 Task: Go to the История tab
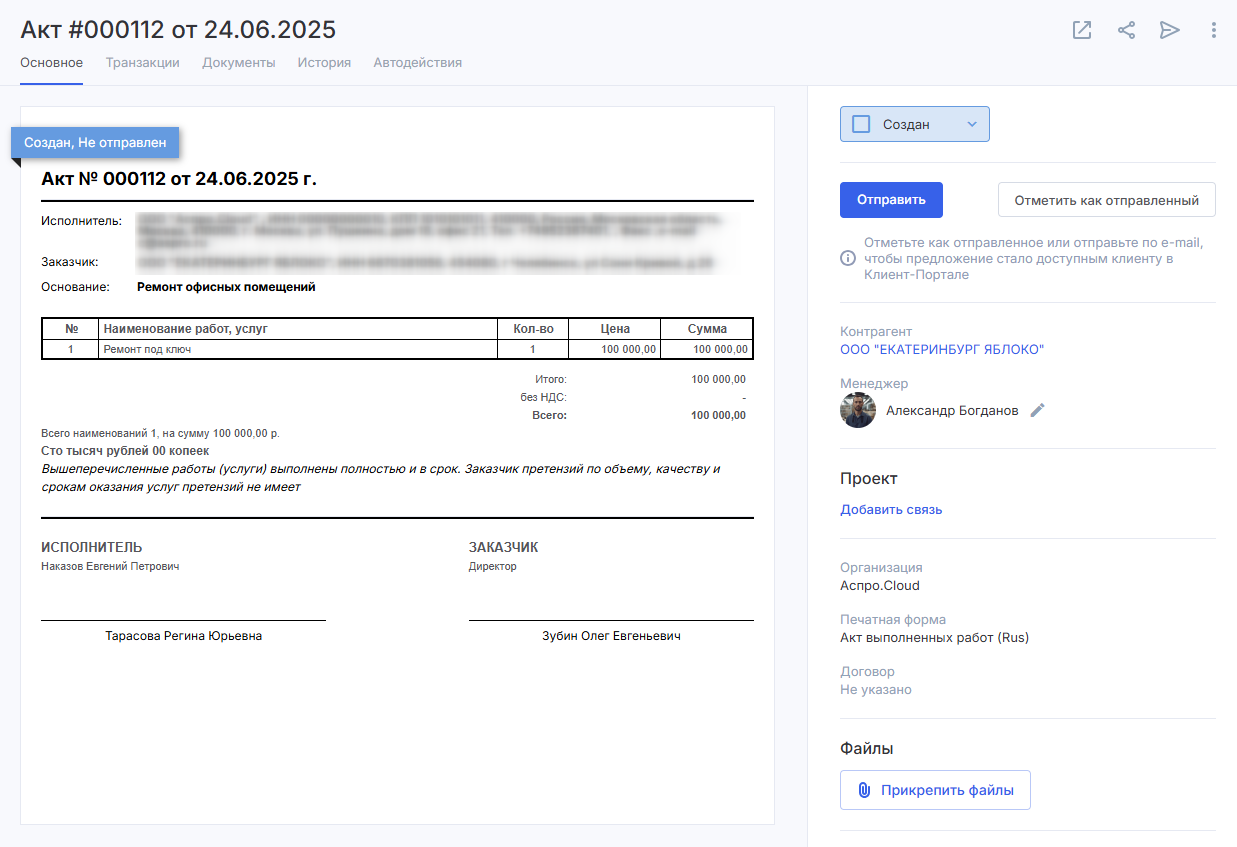point(324,62)
